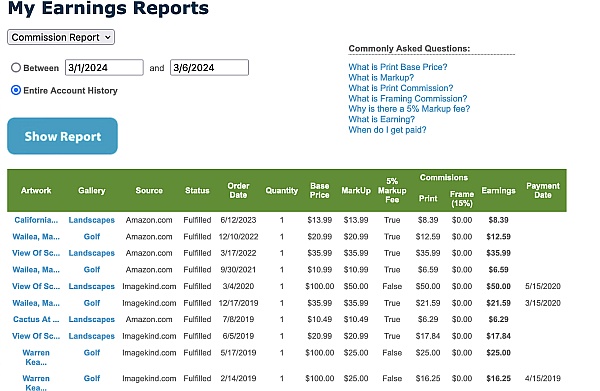Click the start date field showing 3/1/2024

tap(104, 67)
